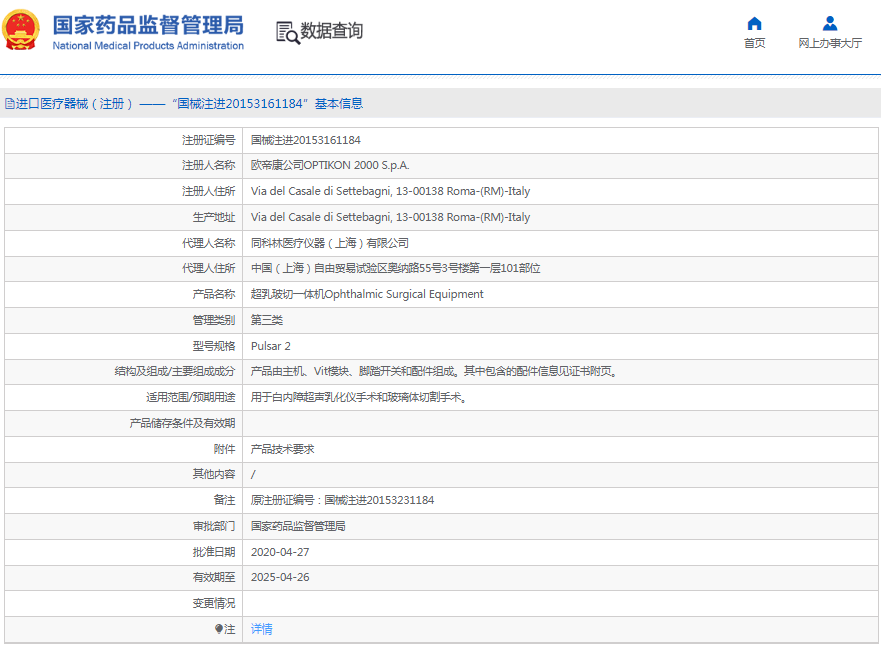Click the approval date 2020-04-27
Image resolution: width=881 pixels, height=650 pixels.
[278, 552]
